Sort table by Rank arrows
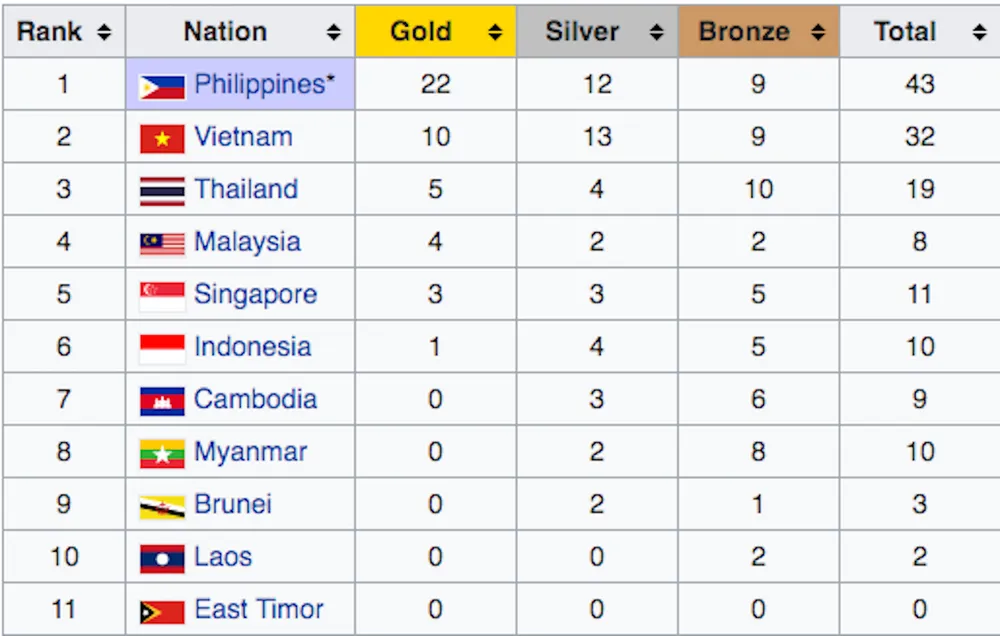This screenshot has height=636, width=1000. [104, 32]
